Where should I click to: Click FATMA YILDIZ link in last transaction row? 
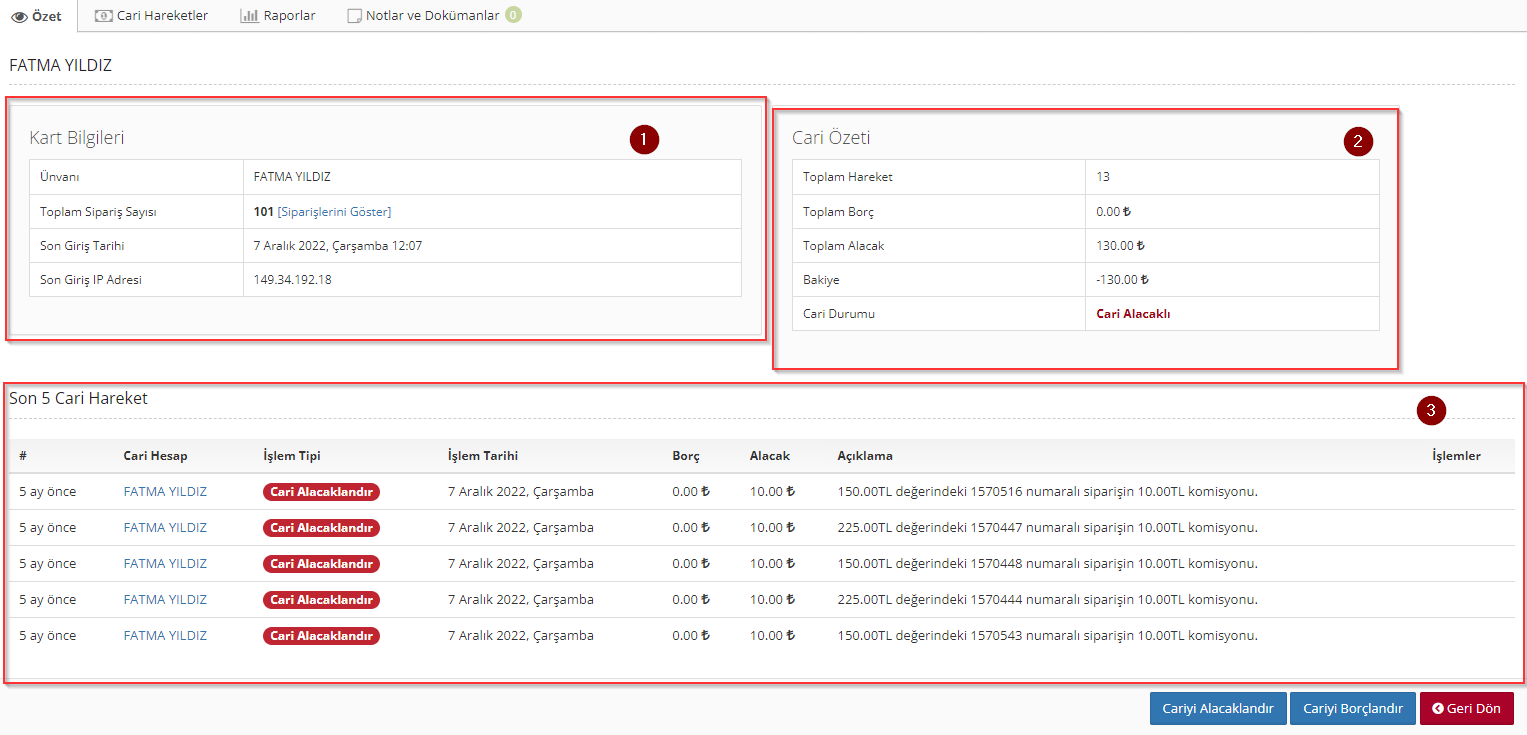pyautogui.click(x=165, y=636)
